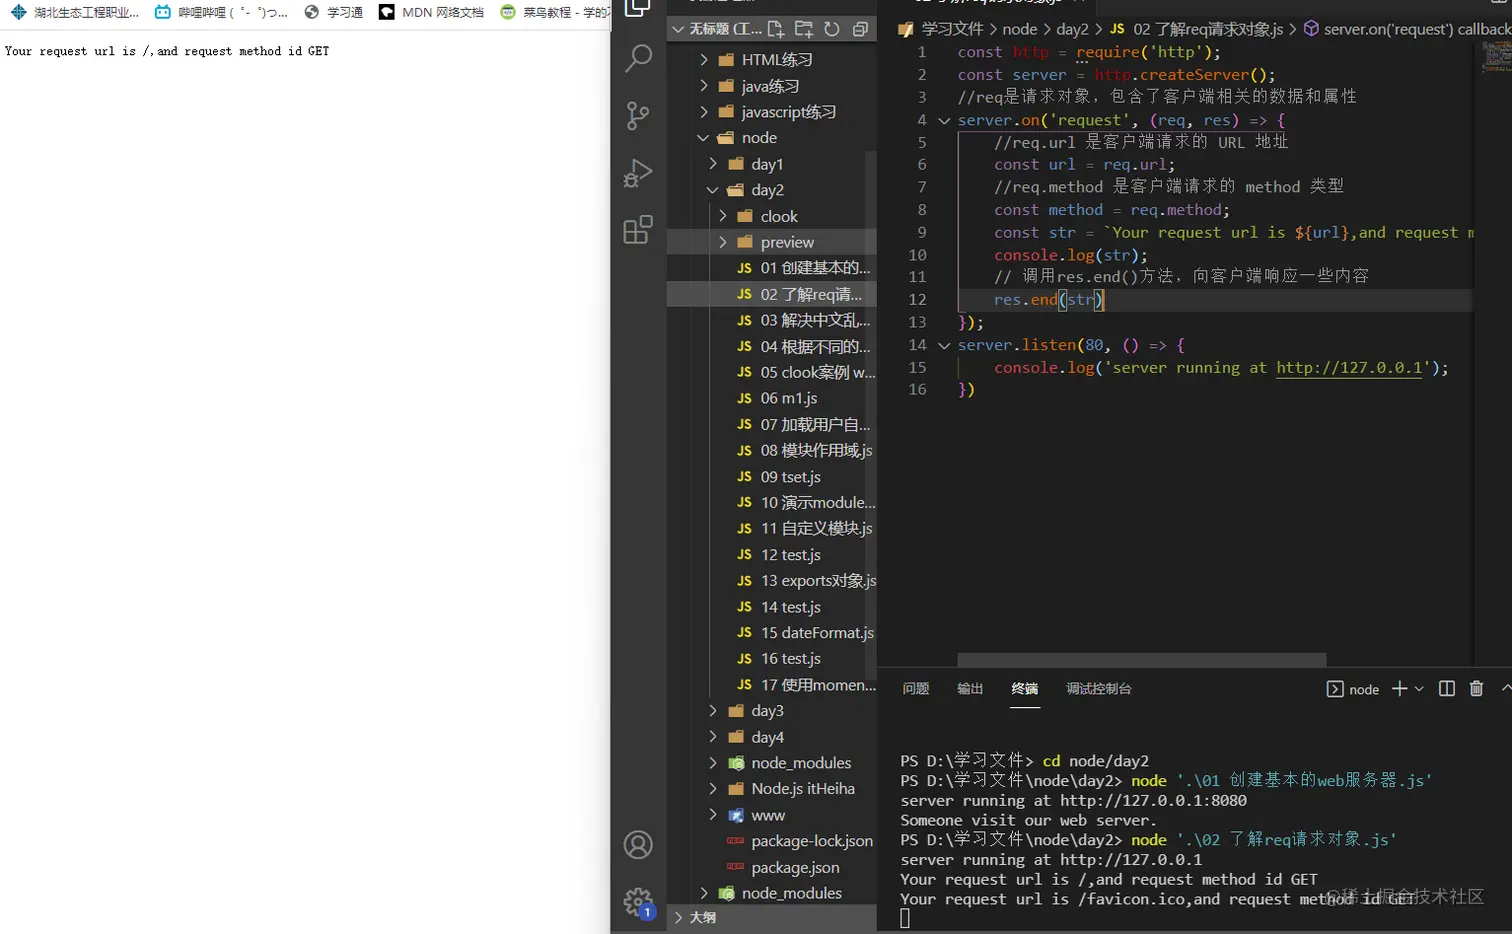
Task: Open the Extensions view
Action: [638, 230]
